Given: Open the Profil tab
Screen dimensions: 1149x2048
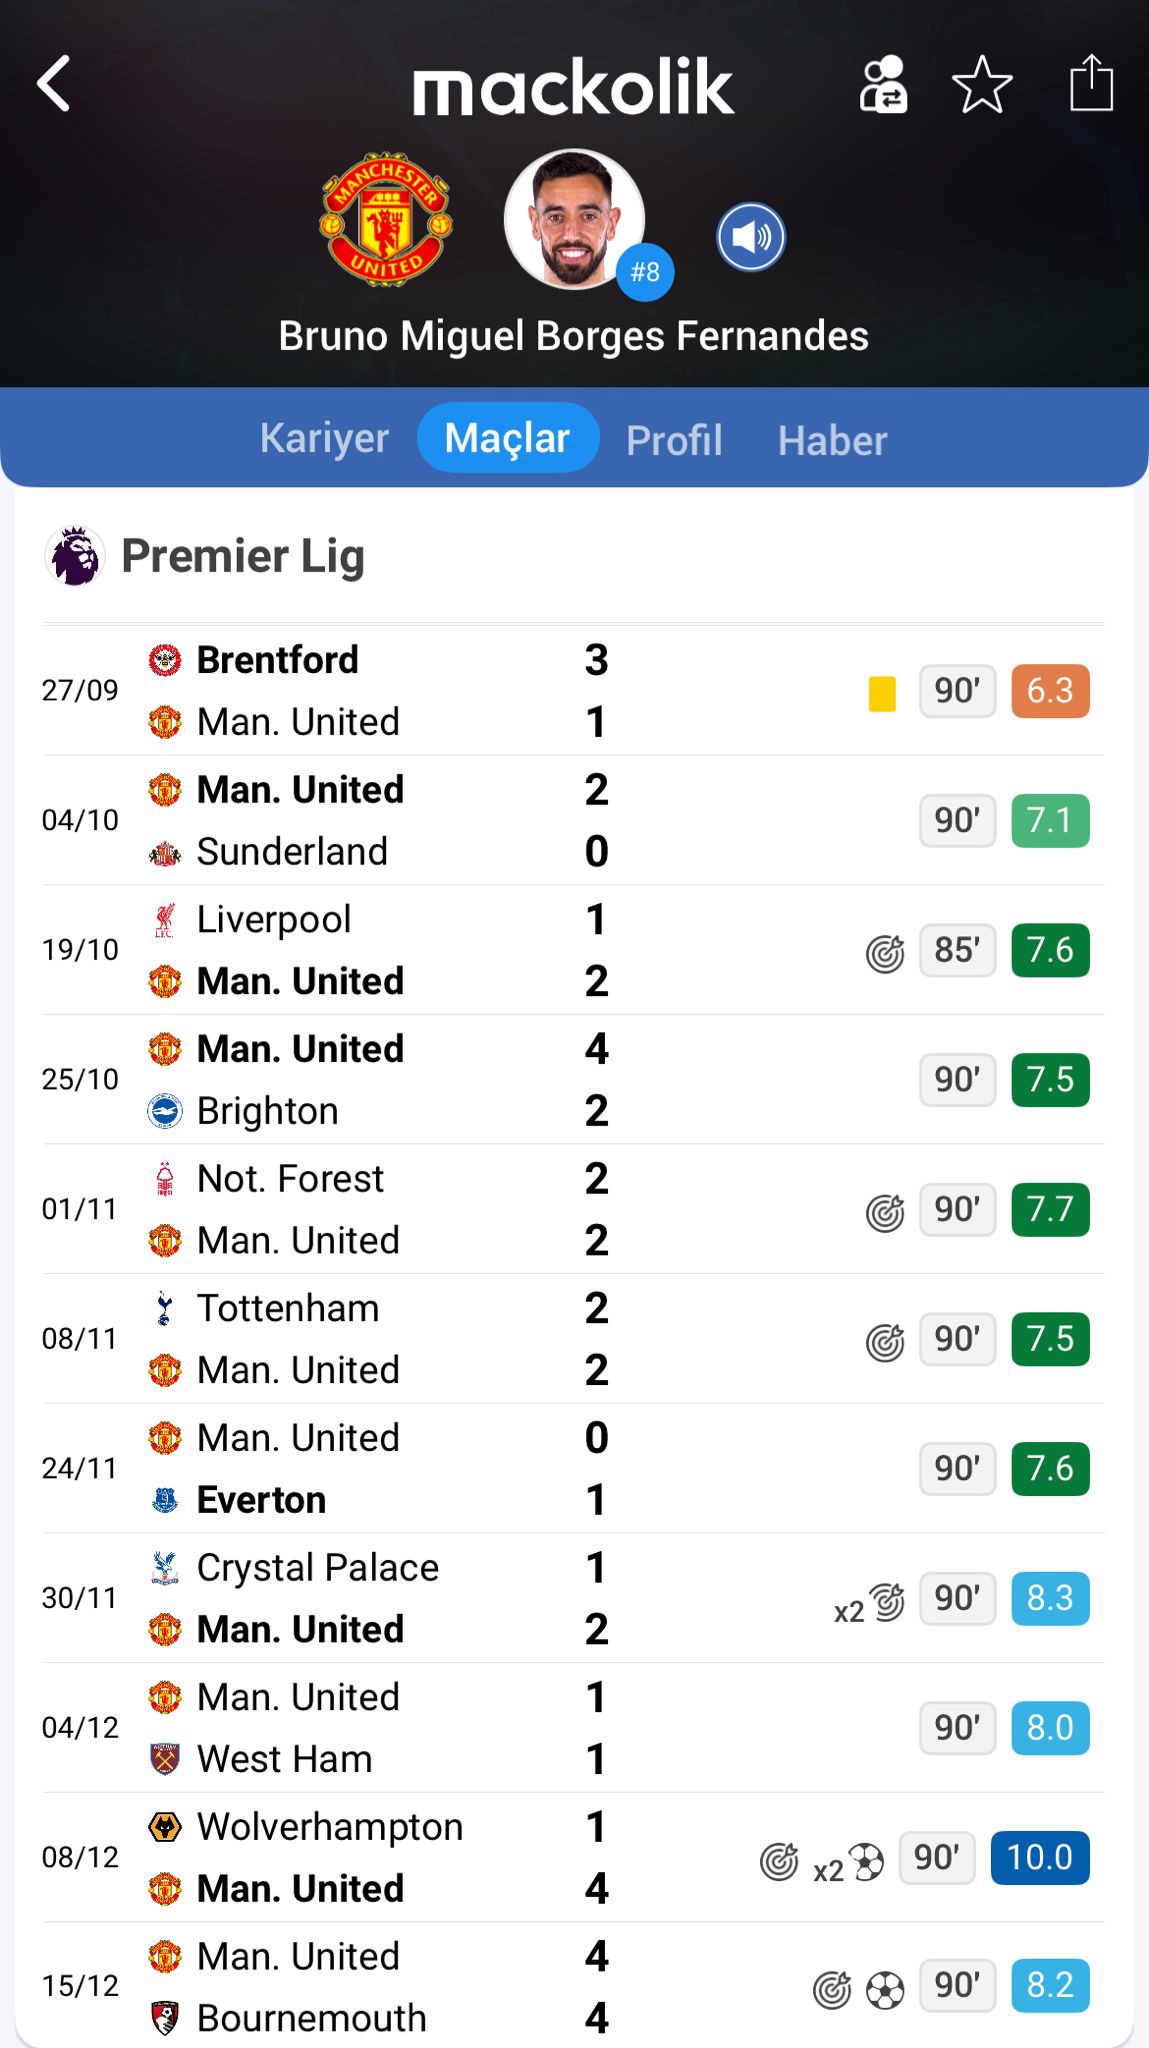Looking at the screenshot, I should click(x=674, y=440).
